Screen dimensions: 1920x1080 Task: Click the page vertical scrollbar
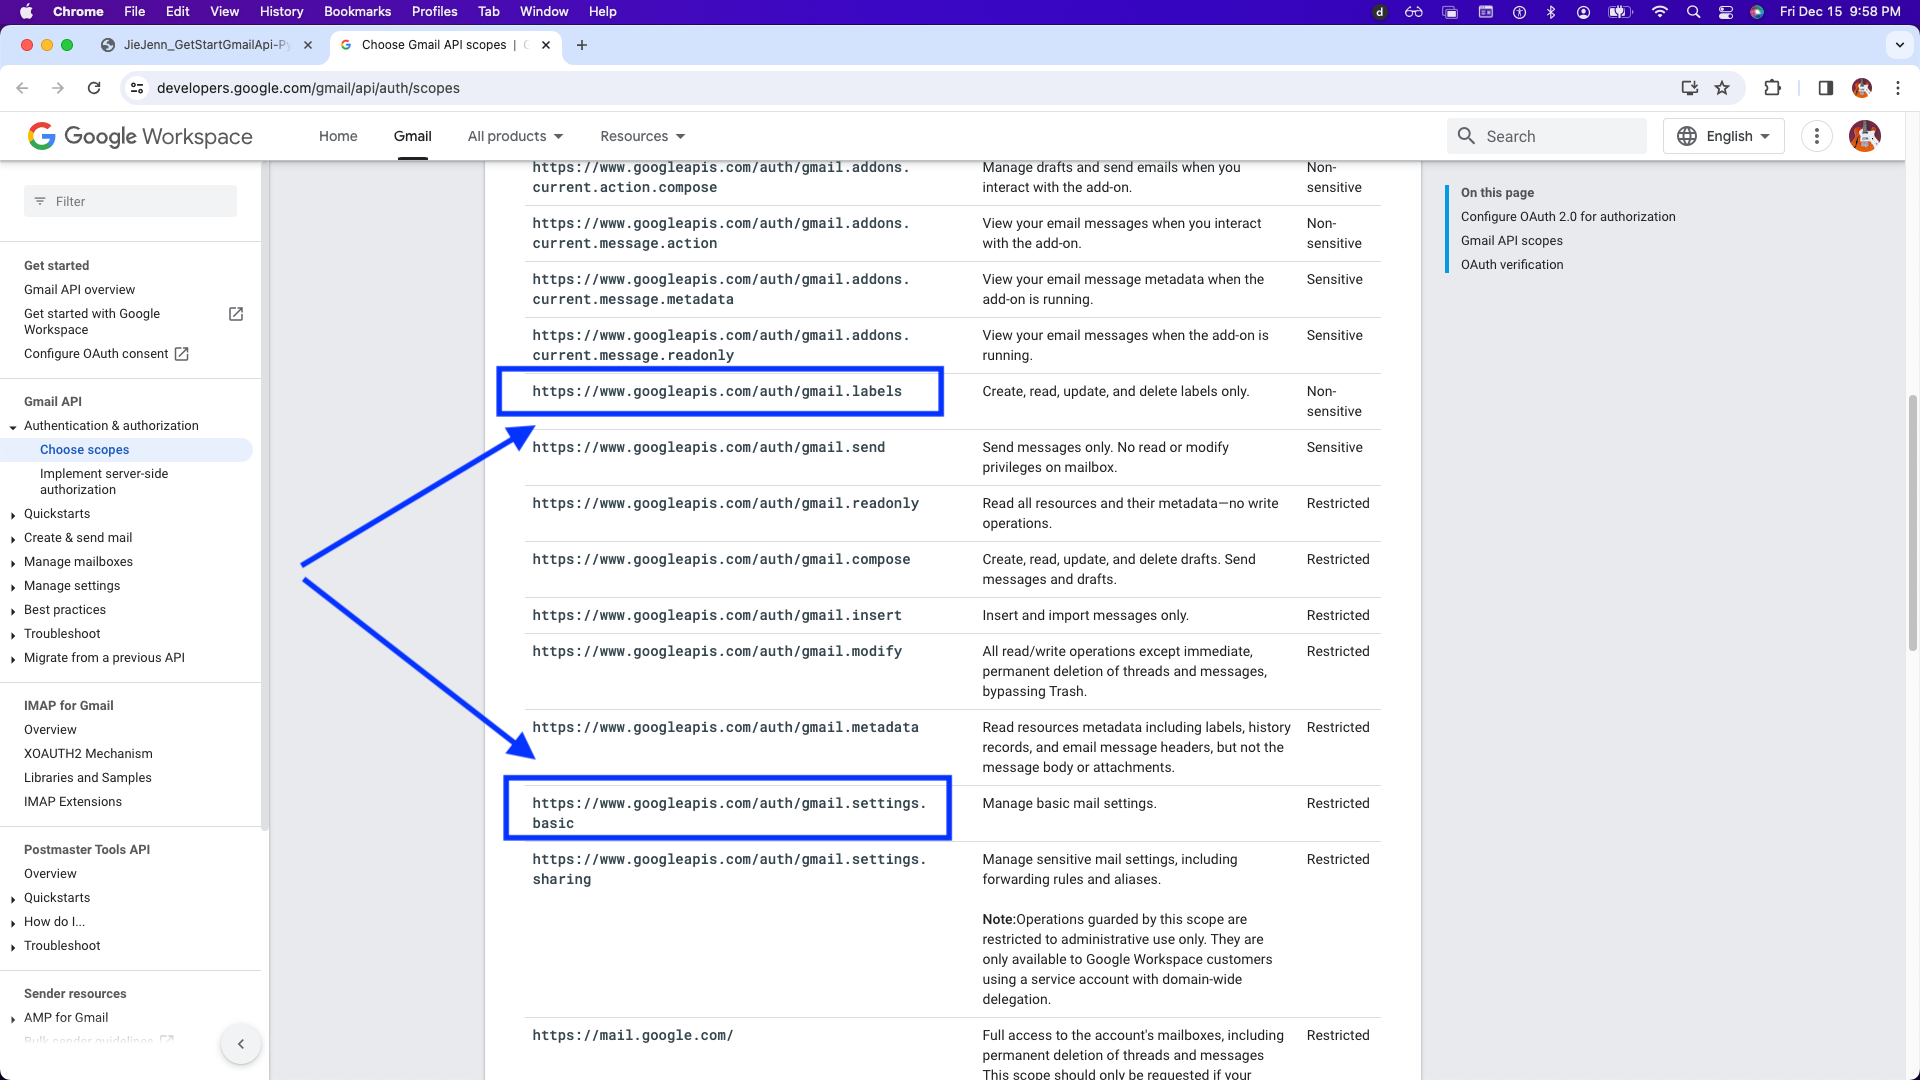1913,524
